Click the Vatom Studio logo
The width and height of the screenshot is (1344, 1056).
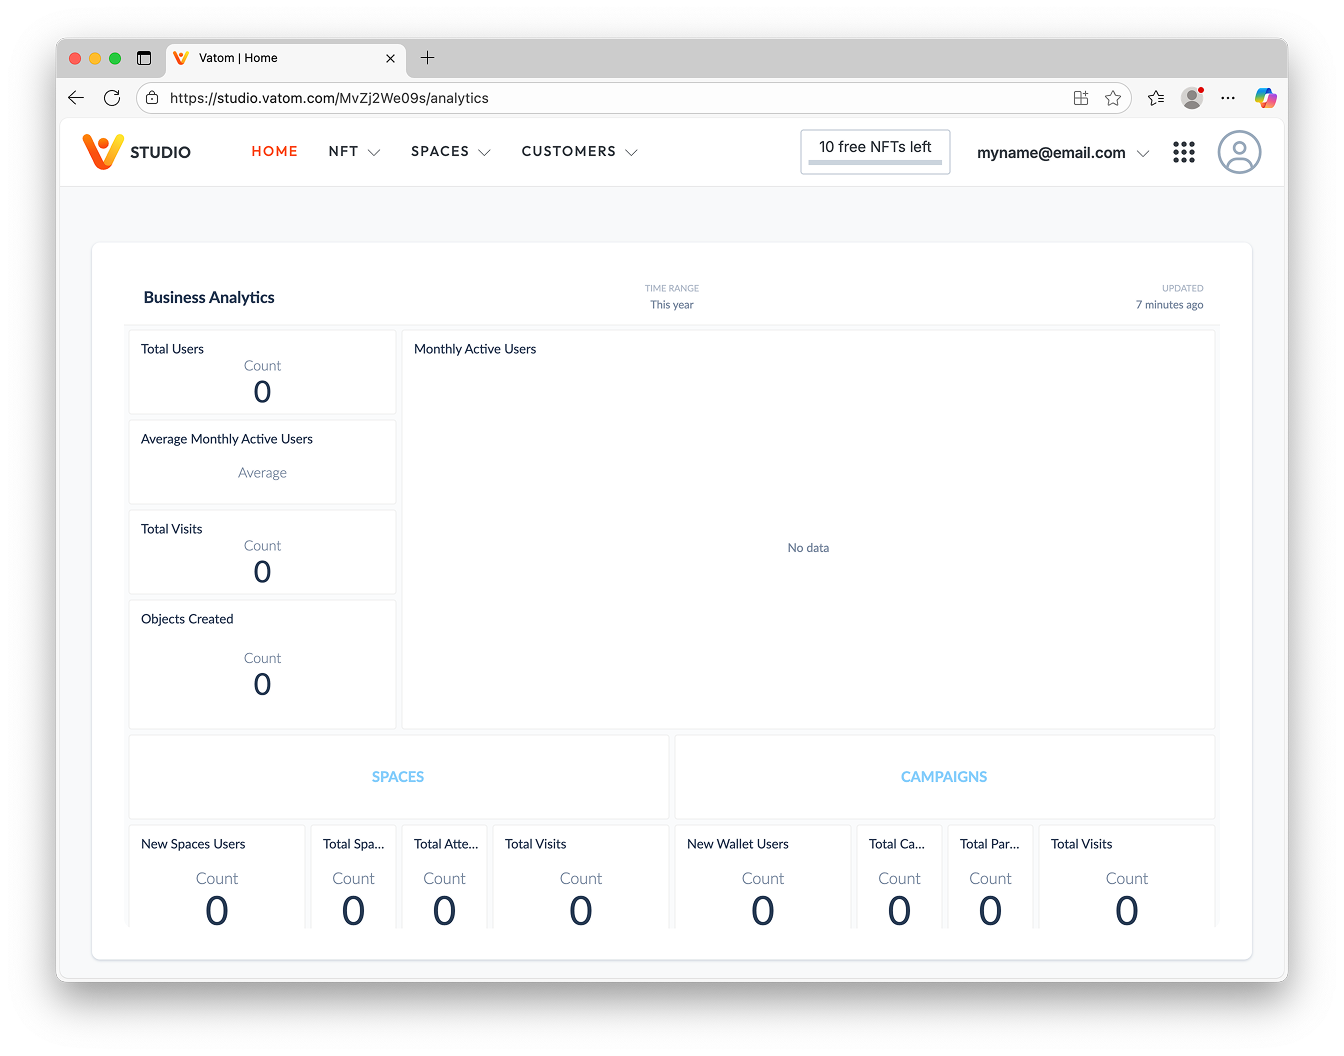(x=136, y=151)
